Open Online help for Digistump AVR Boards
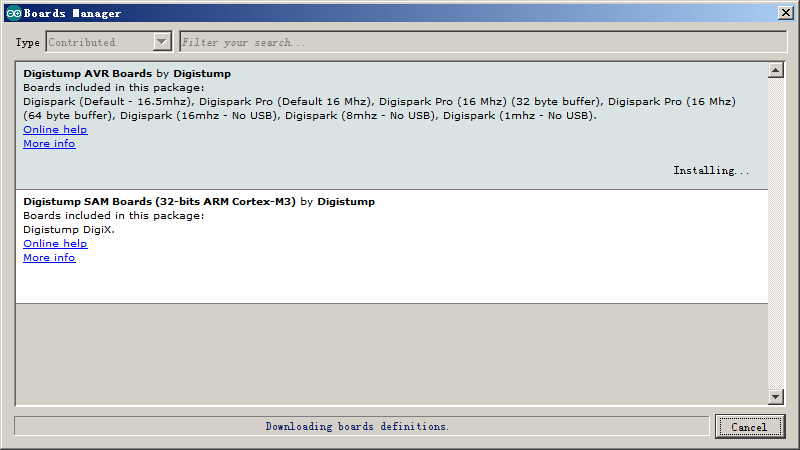This screenshot has height=450, width=800. pyautogui.click(x=55, y=130)
